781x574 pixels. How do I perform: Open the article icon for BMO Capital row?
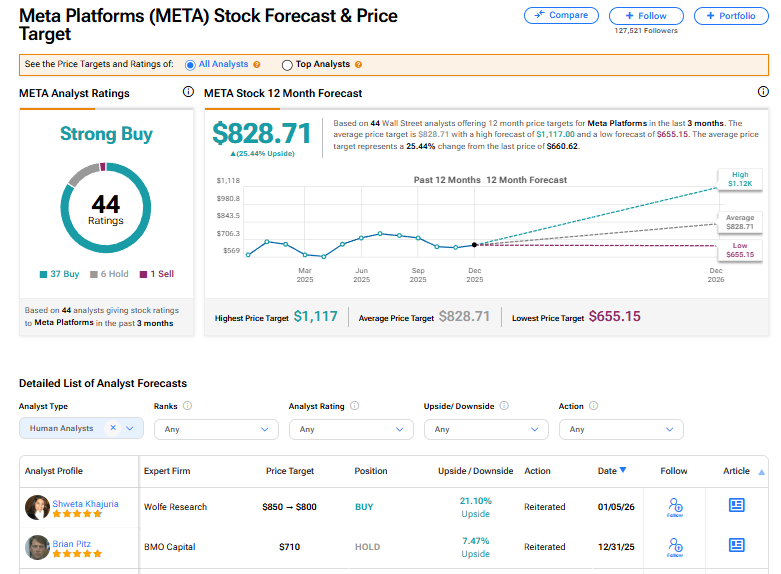[737, 545]
